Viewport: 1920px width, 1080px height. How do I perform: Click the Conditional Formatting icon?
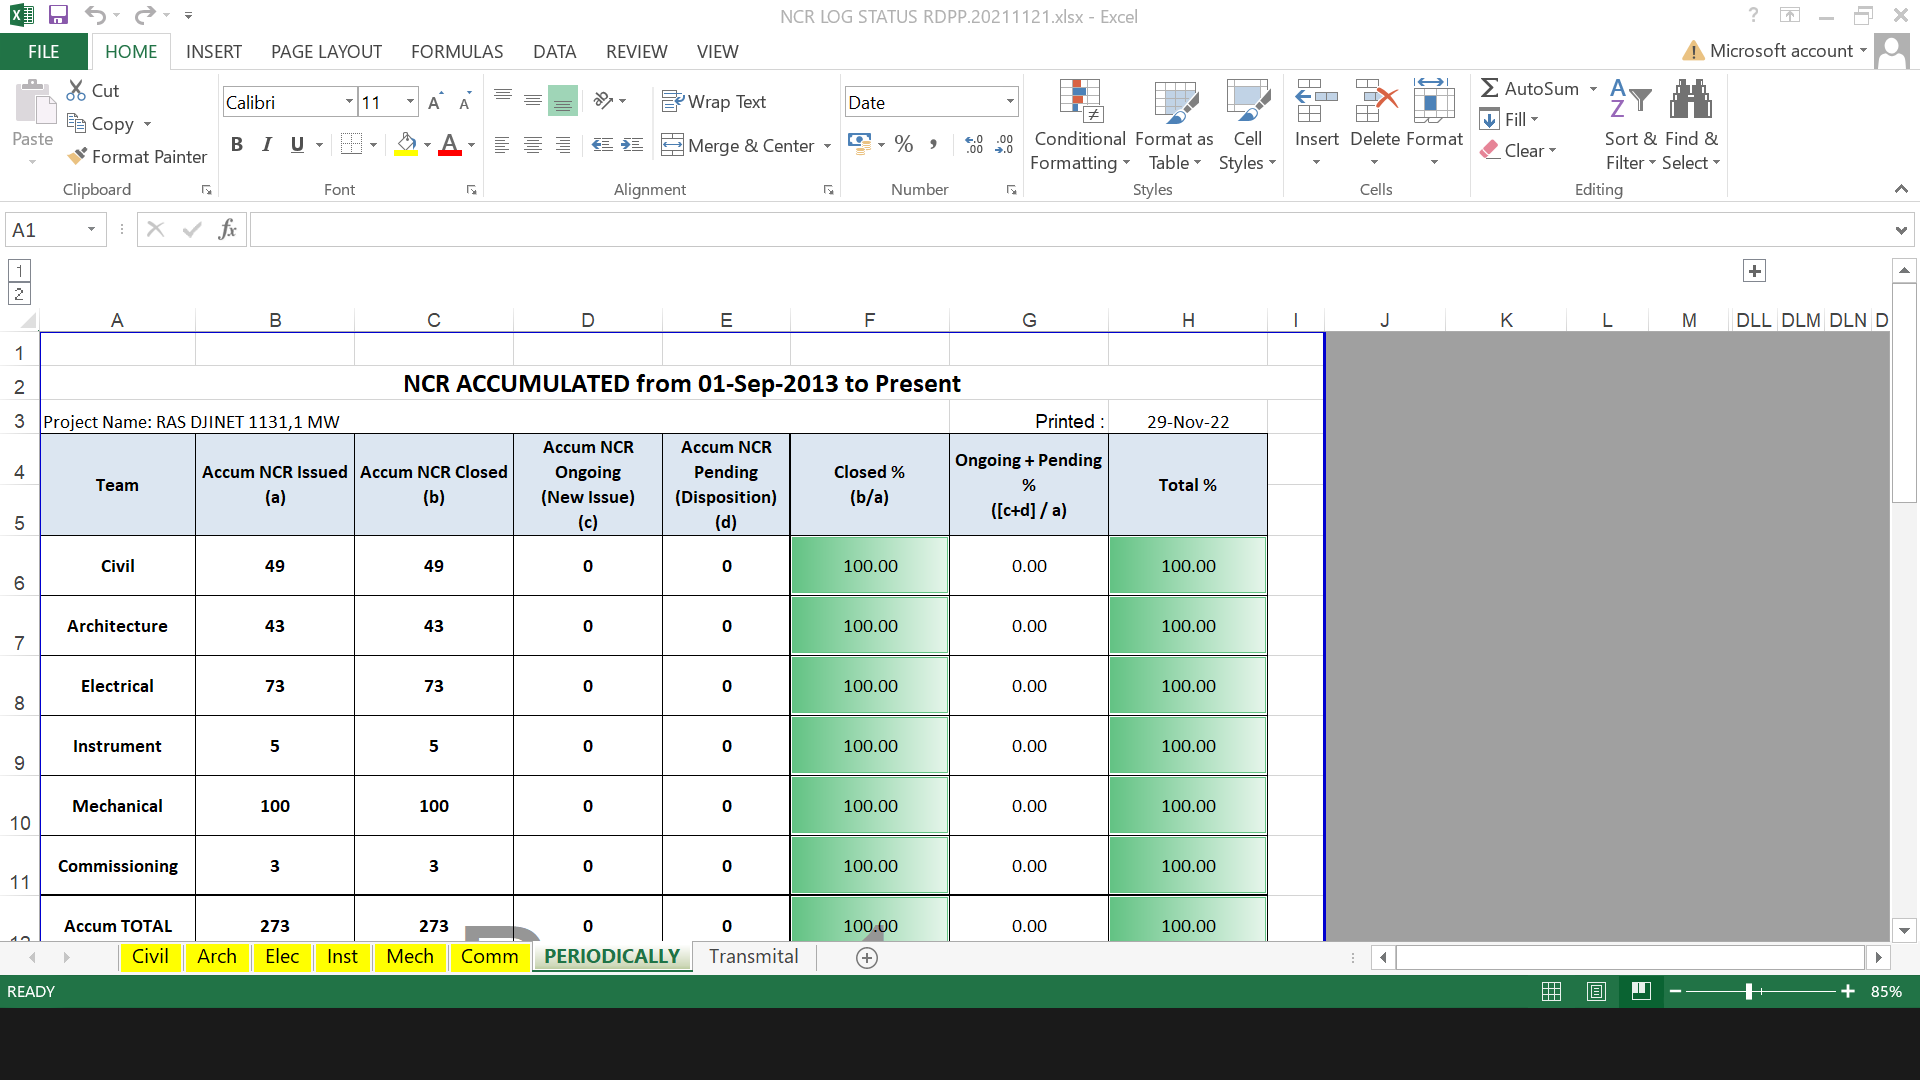pos(1080,100)
